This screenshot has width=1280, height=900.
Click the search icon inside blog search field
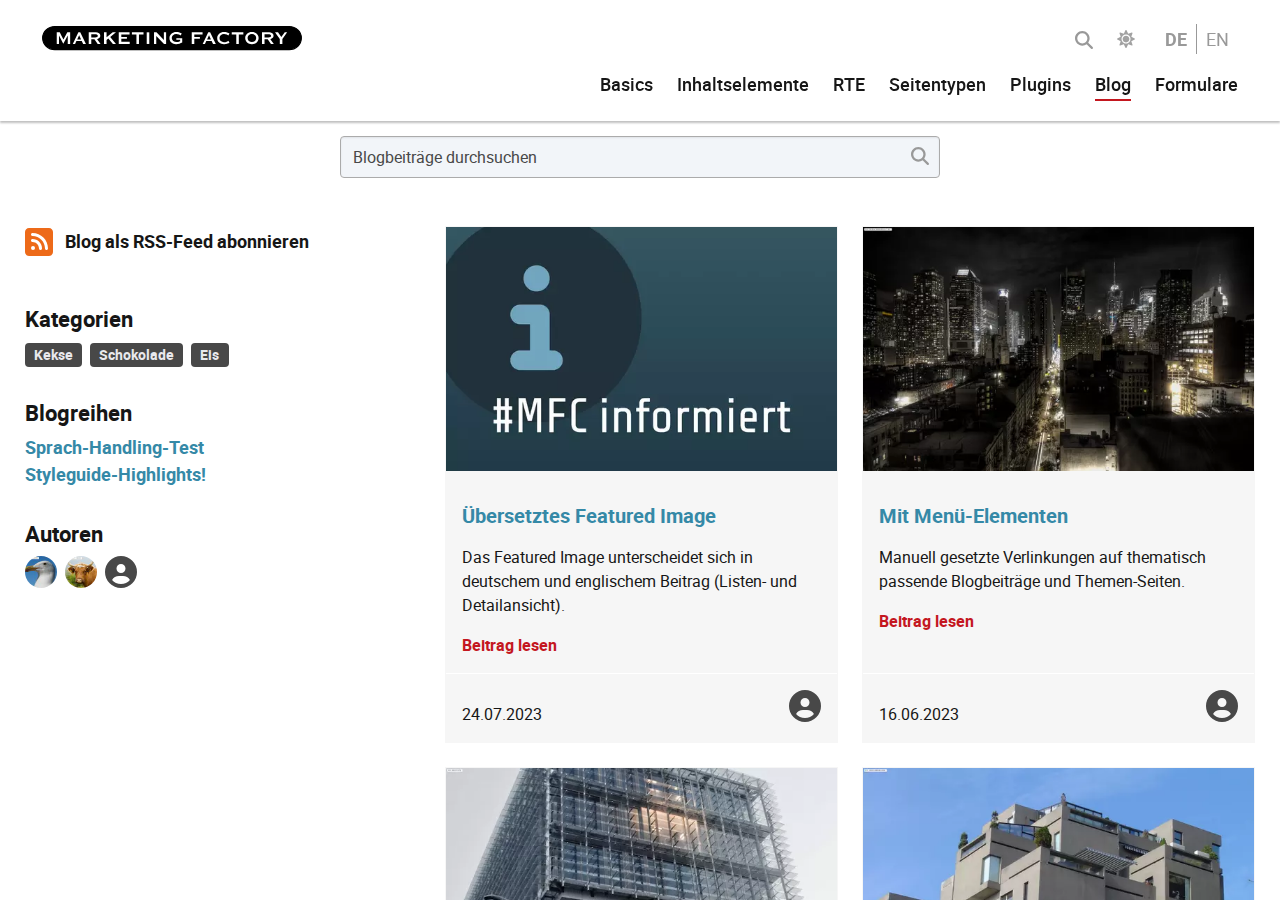(920, 156)
